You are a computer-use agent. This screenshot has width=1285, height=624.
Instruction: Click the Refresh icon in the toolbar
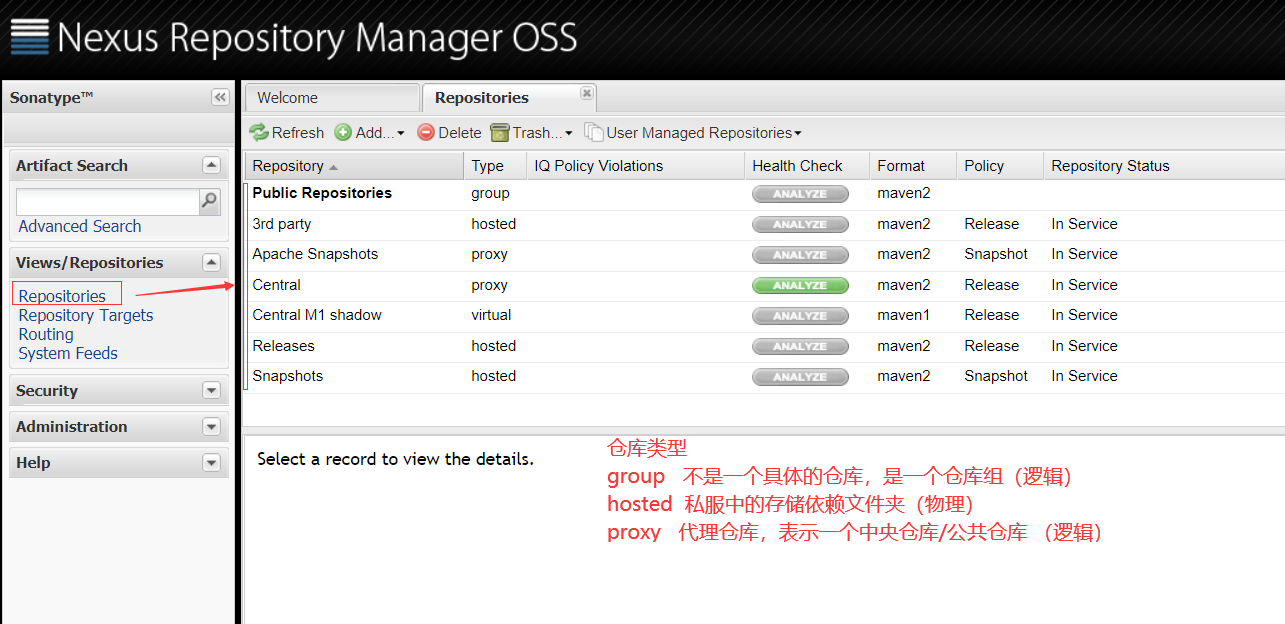[259, 132]
